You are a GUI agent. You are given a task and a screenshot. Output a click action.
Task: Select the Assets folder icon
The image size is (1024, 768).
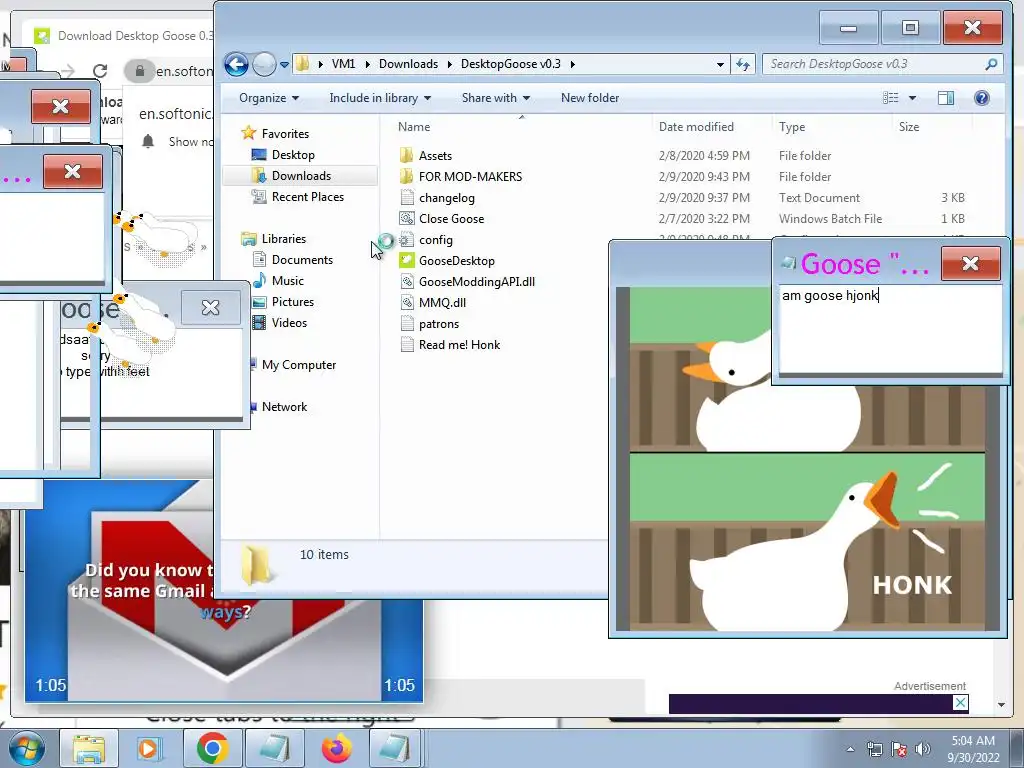pyautogui.click(x=406, y=155)
